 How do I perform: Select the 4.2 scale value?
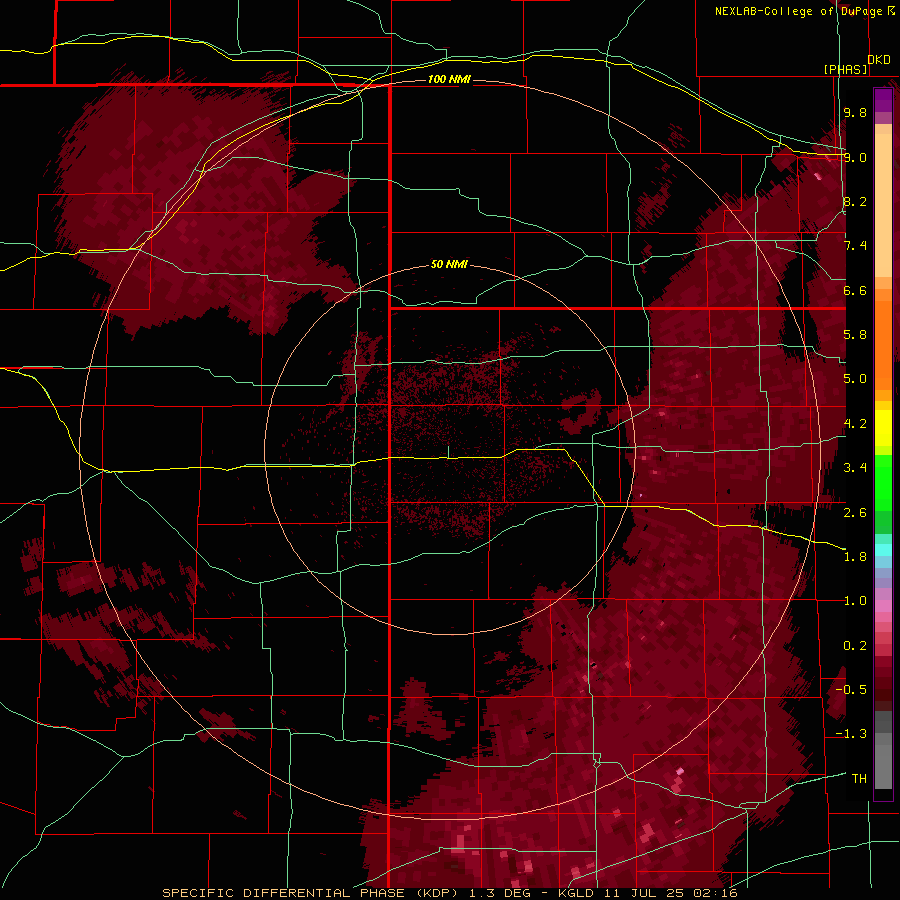coord(855,424)
